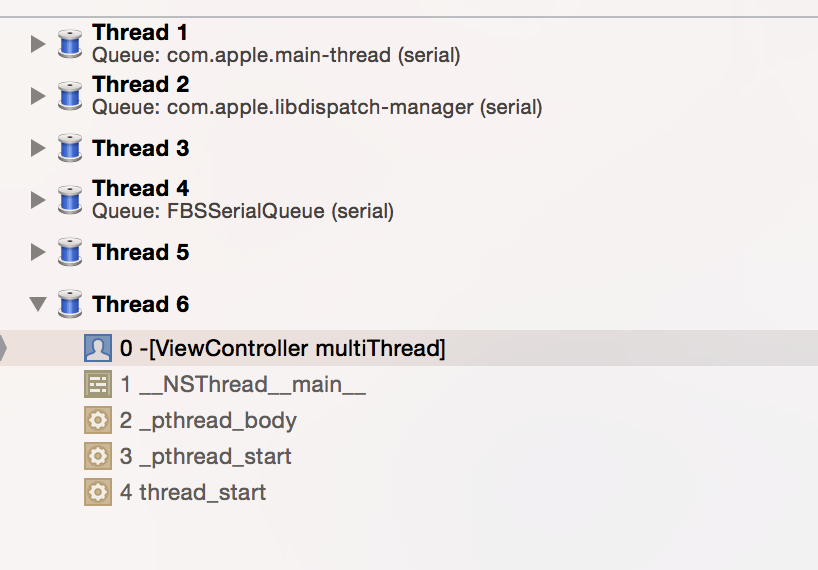Screen dimensions: 818x570
Task: Expand Thread 2 disclosure triangle
Action: coord(38,96)
